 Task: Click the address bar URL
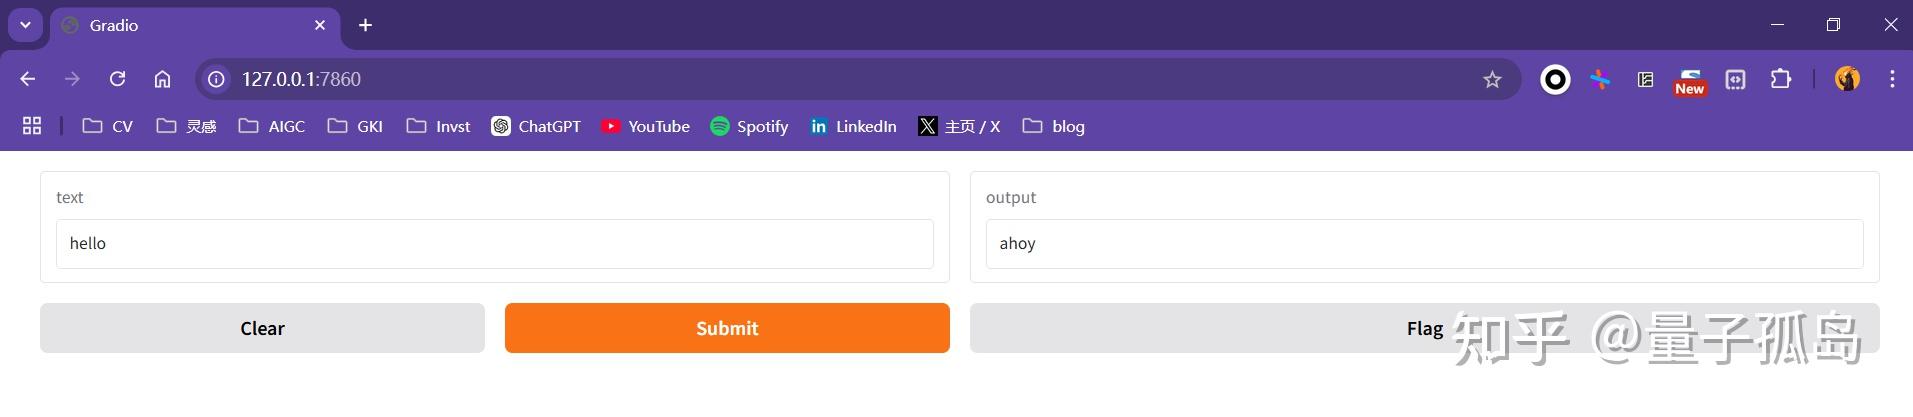[301, 79]
